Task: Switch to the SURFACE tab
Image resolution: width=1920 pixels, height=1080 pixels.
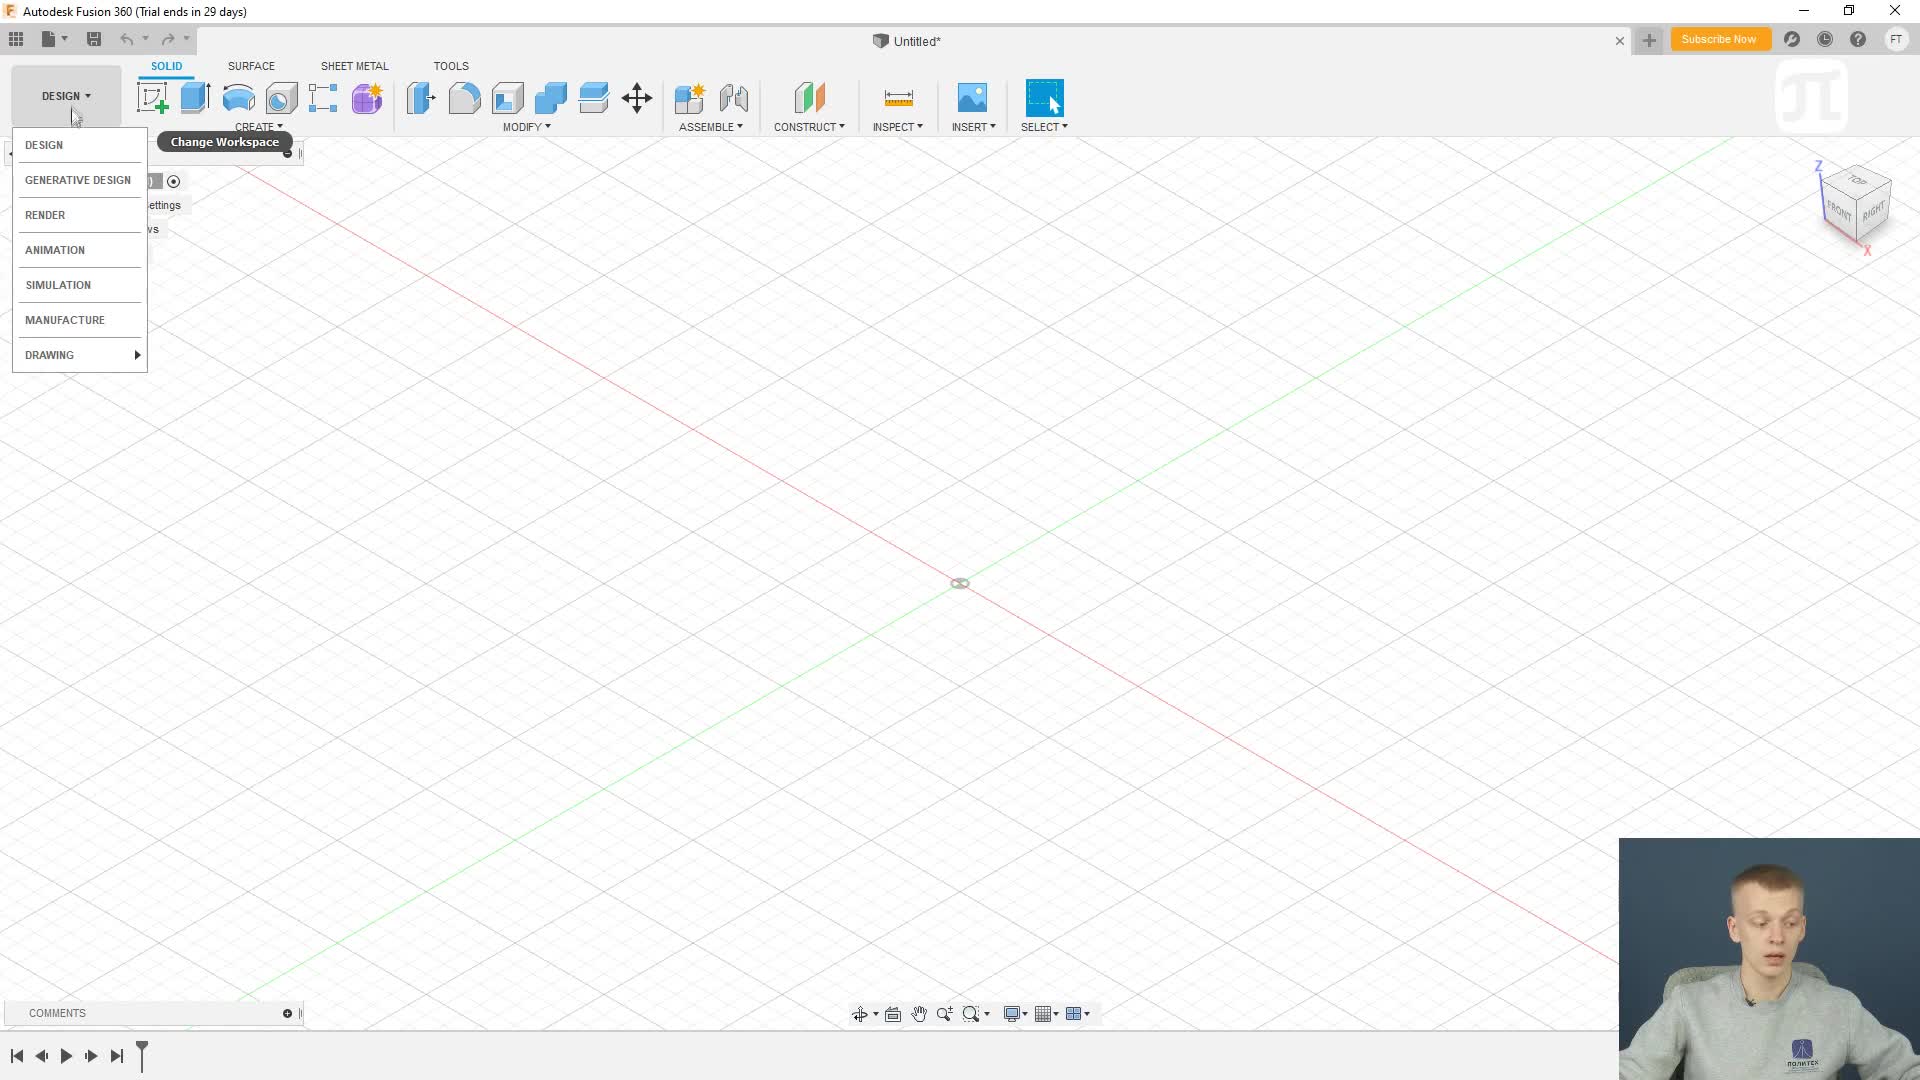Action: coord(251,66)
